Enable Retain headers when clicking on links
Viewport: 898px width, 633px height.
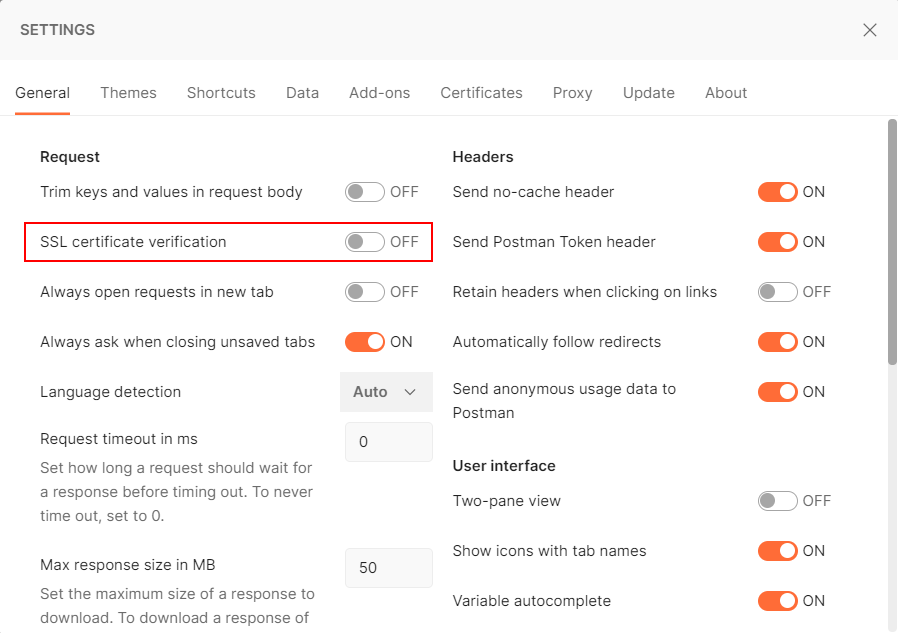[x=777, y=292]
